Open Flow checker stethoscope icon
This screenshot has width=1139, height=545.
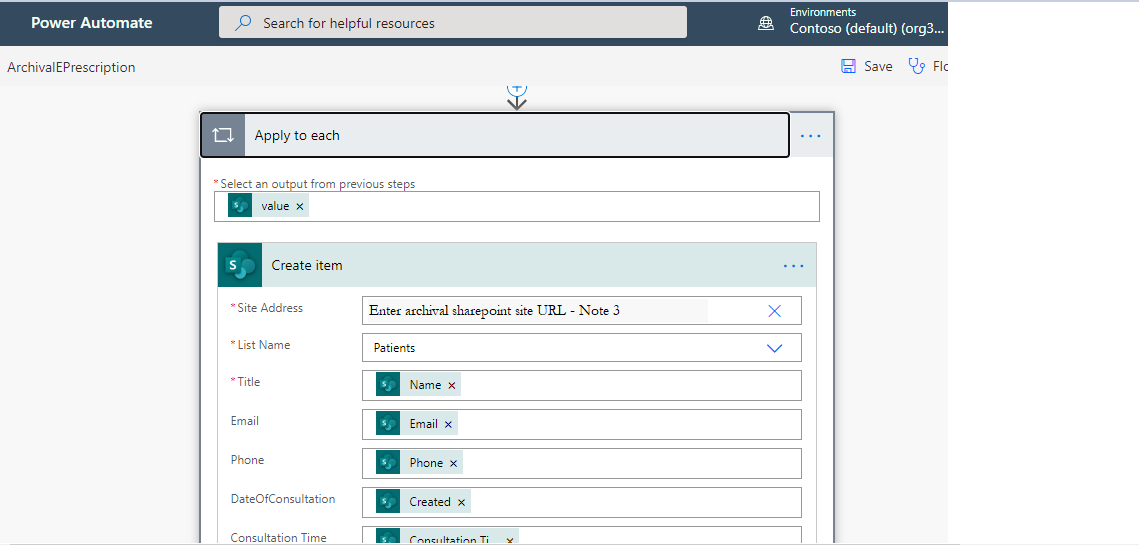[x=917, y=66]
